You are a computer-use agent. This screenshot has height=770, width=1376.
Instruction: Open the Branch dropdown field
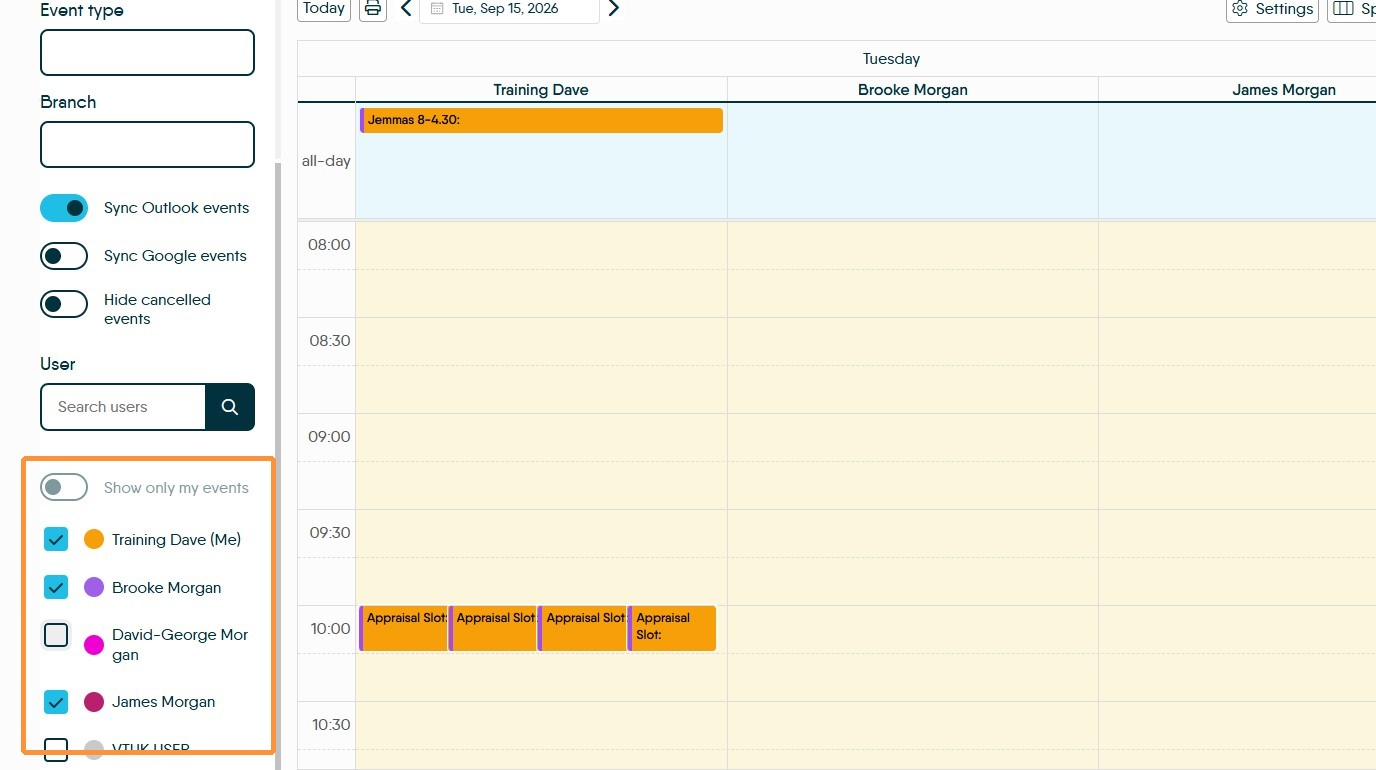[147, 145]
